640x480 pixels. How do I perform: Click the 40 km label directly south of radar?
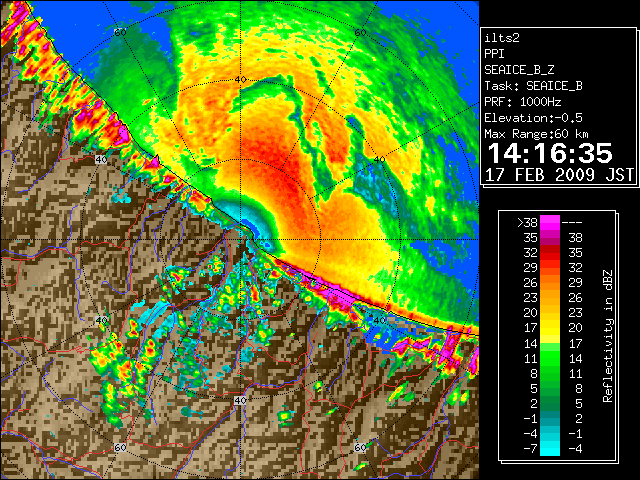[x=240, y=400]
